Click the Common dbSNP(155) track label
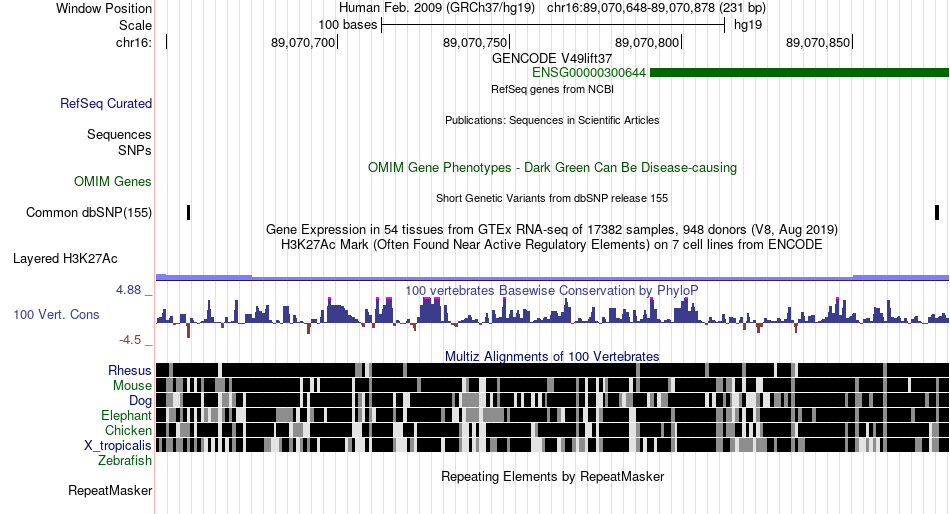 pyautogui.click(x=89, y=213)
